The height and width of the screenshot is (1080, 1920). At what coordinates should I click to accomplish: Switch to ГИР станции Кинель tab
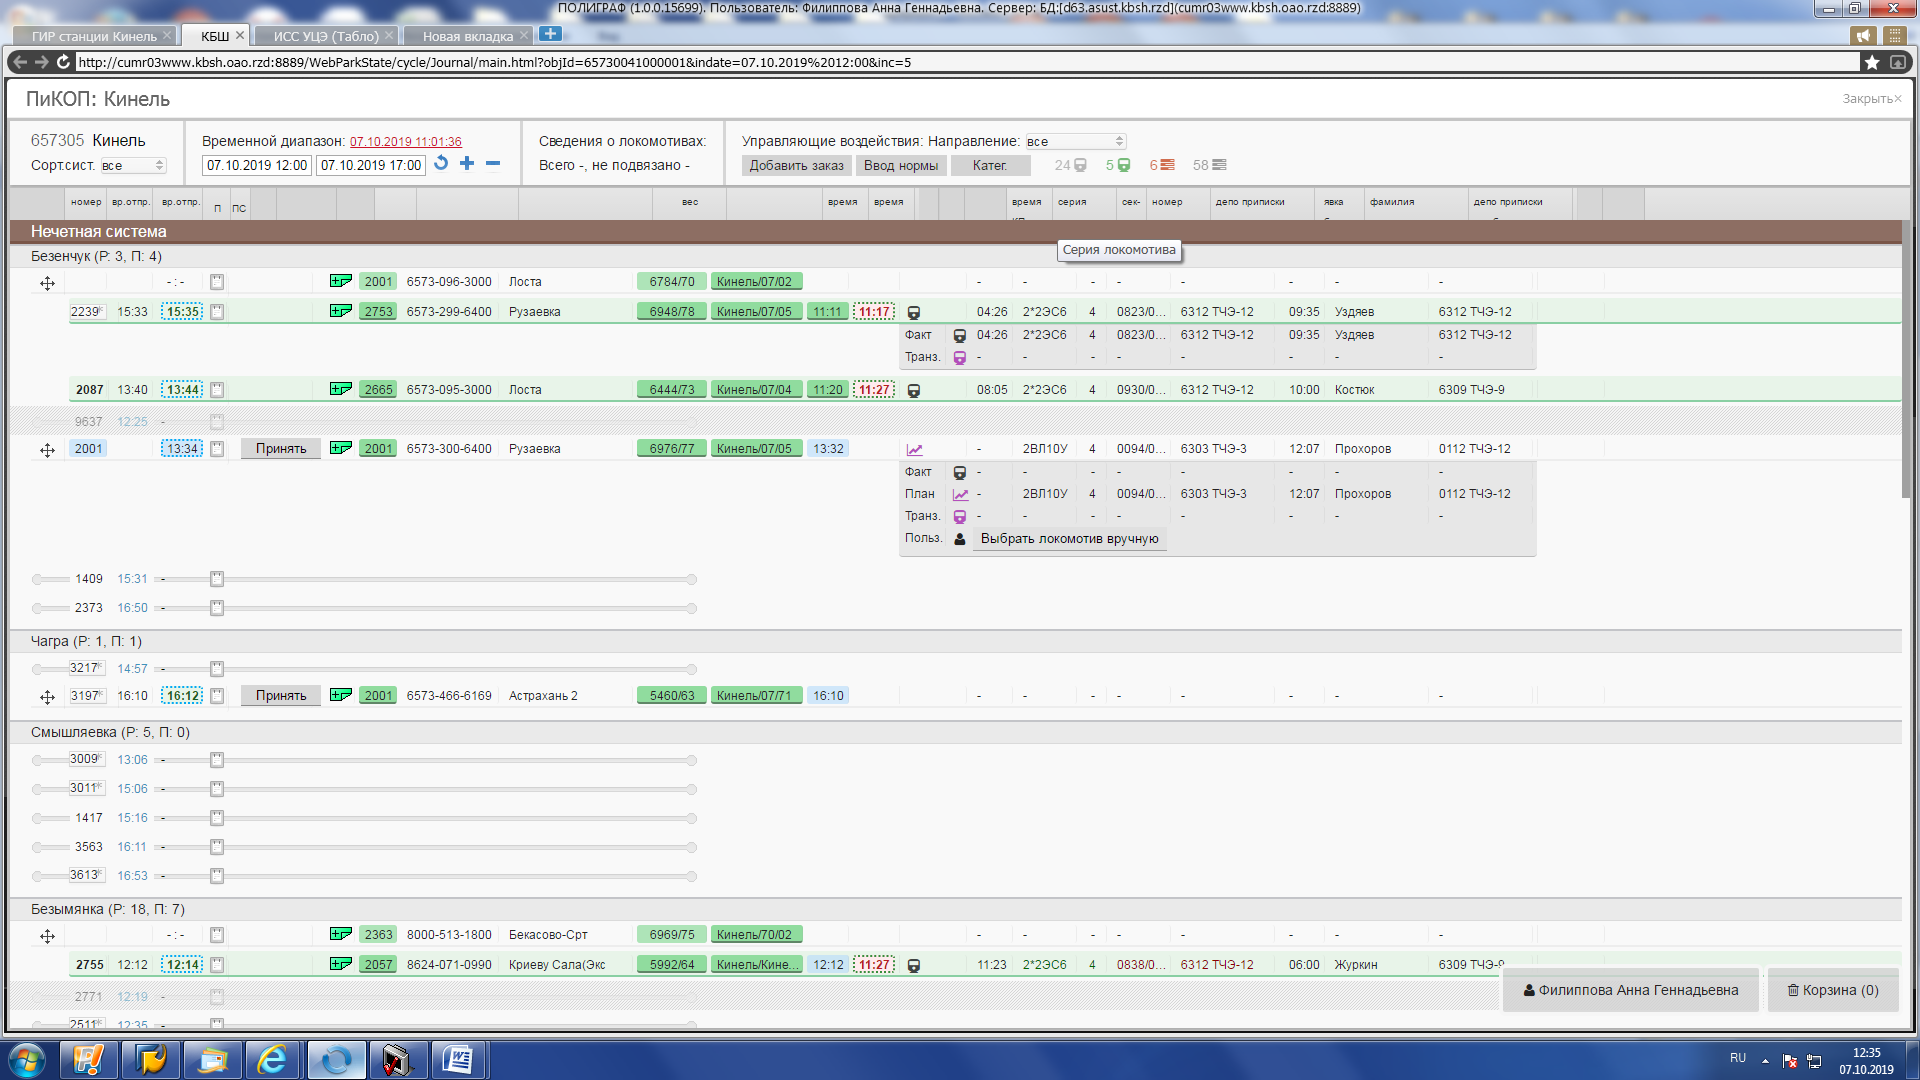point(94,36)
